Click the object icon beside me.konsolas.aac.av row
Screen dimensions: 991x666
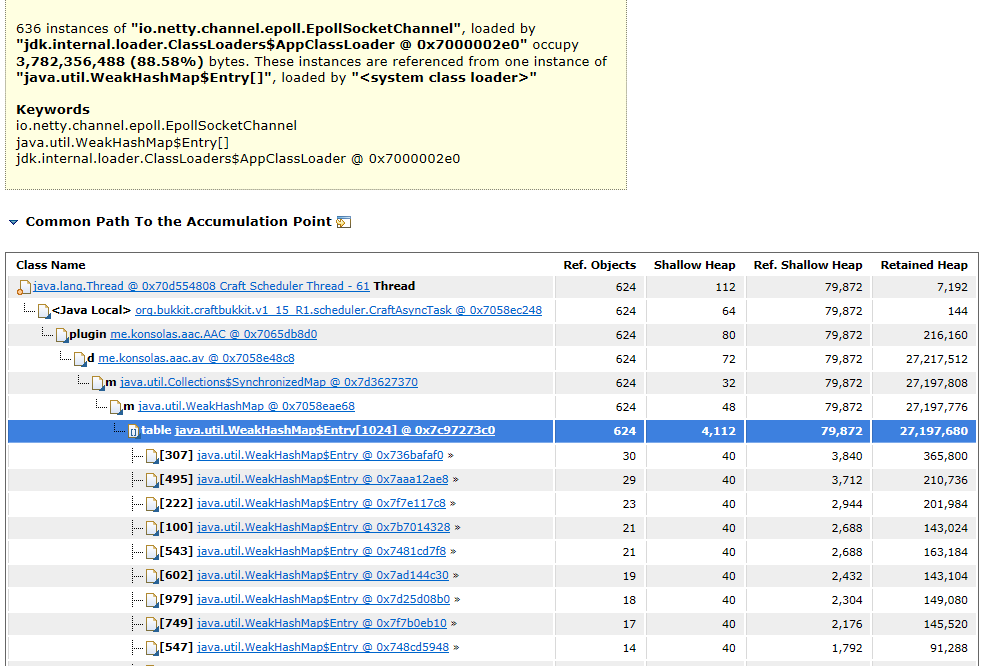tap(80, 359)
